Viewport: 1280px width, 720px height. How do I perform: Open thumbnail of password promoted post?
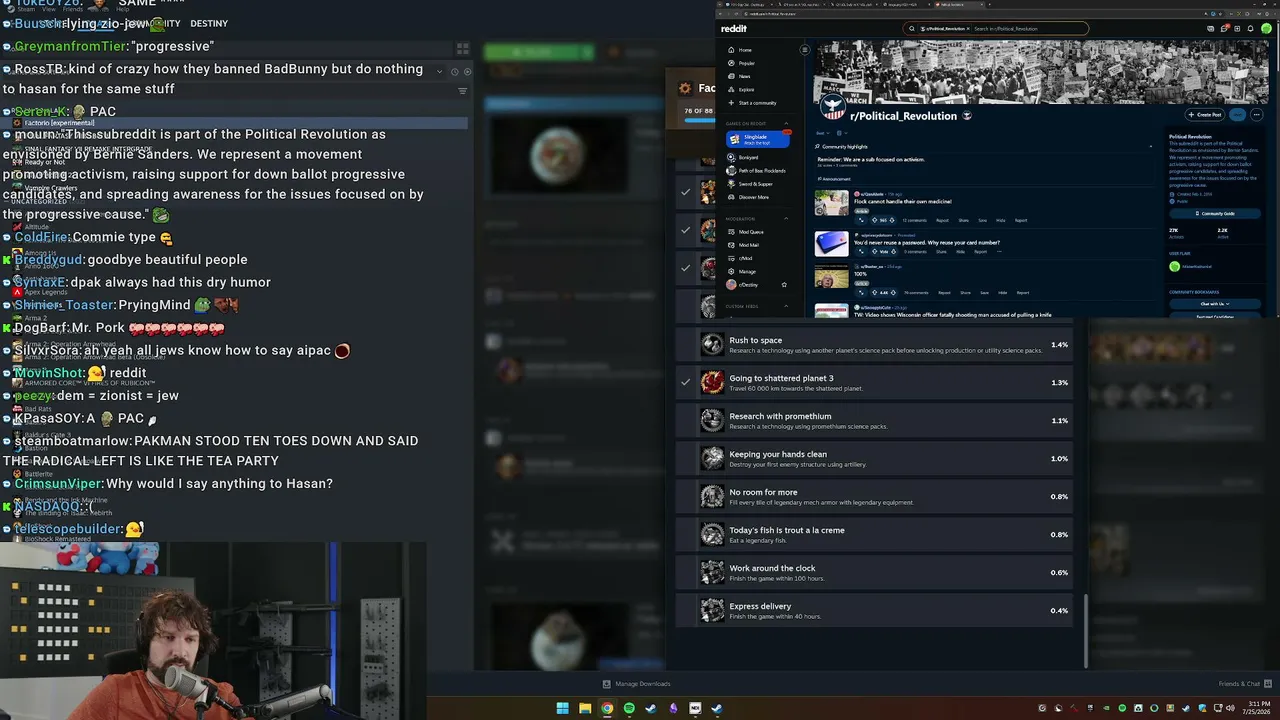click(x=831, y=243)
